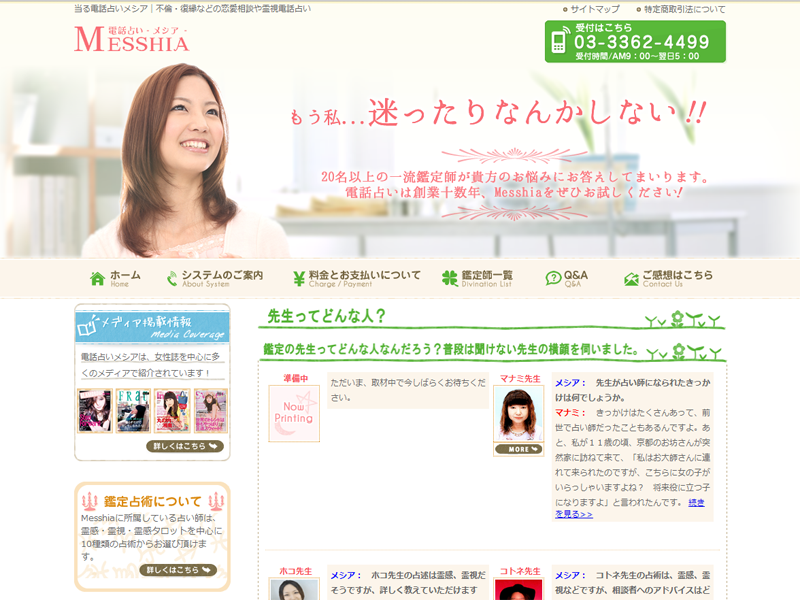Screen dimensions: 800x600
Task: Click the MORE button under マナミ先生
Action: 518,449
